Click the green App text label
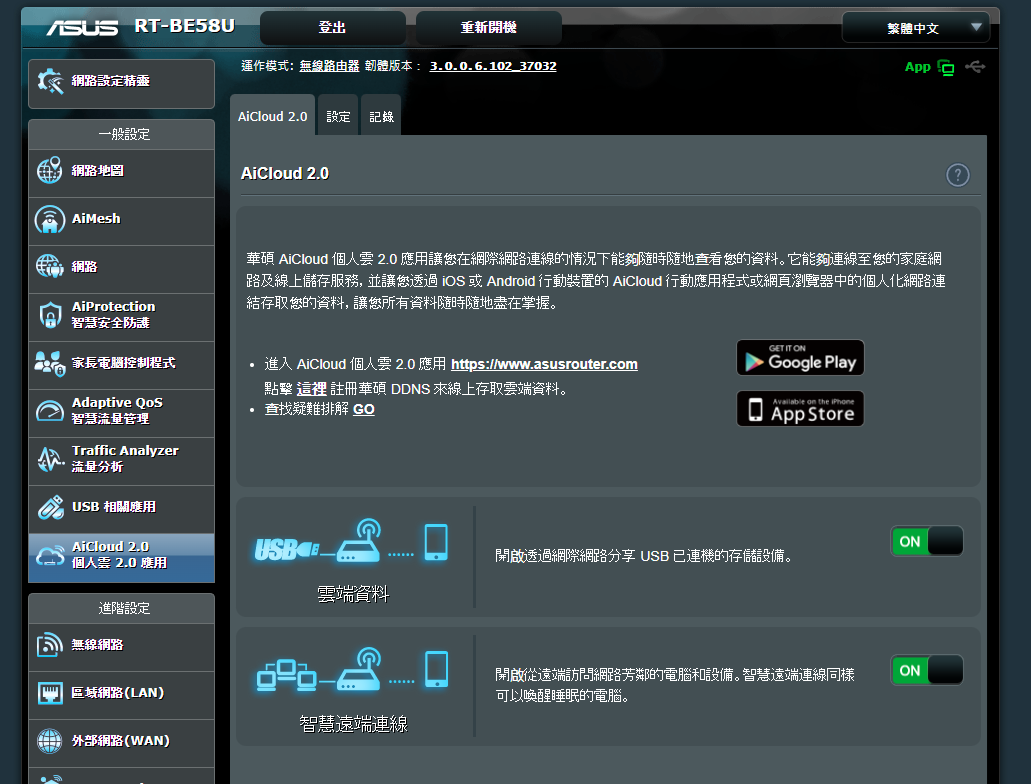Image resolution: width=1031 pixels, height=784 pixels. 917,66
